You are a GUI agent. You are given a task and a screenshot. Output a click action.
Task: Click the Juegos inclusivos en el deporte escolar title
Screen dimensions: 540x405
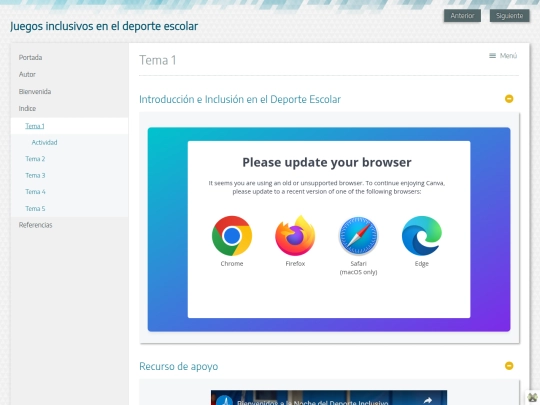[x=104, y=26]
